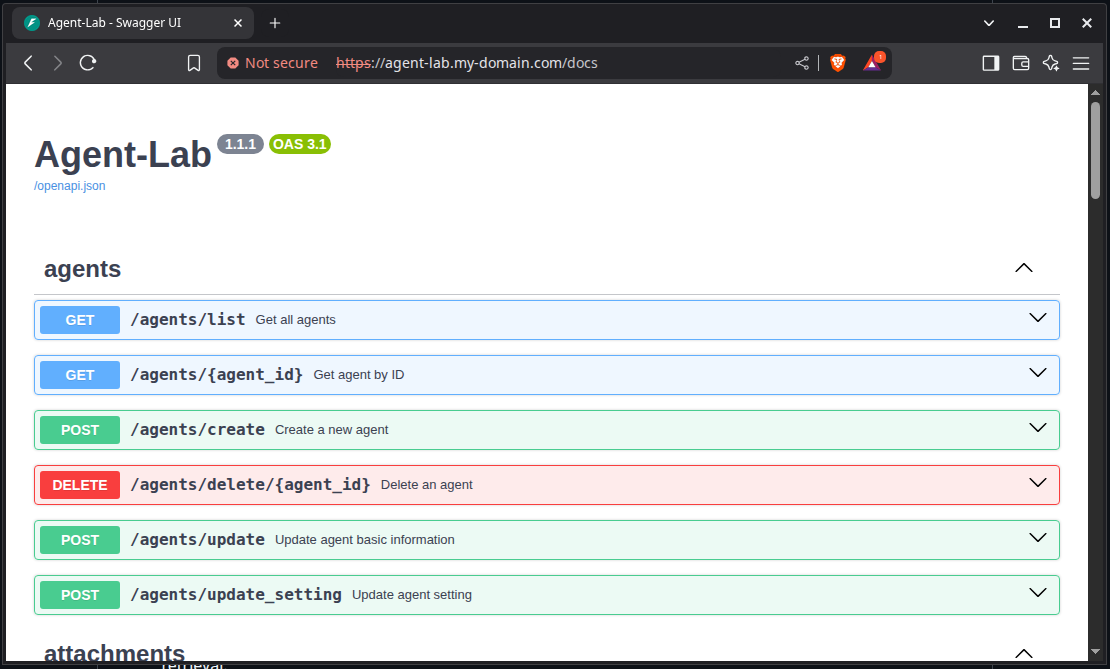Bookmark this page with the bookmark icon

coord(193,63)
